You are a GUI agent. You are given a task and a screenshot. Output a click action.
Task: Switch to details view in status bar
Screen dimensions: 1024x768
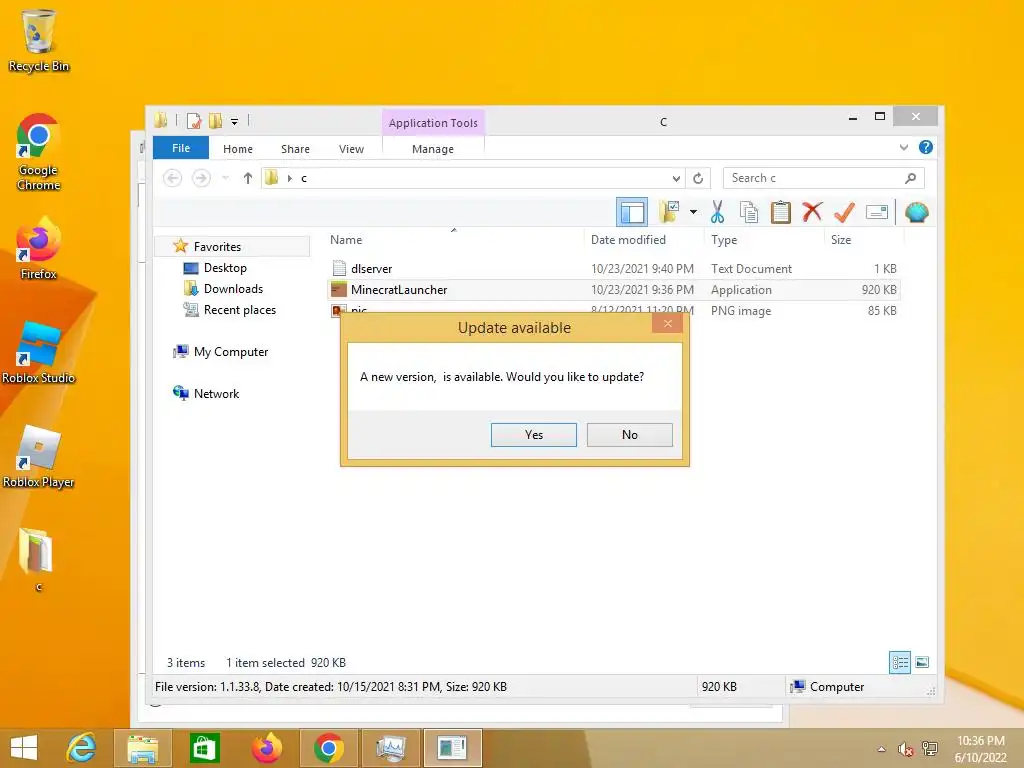900,663
